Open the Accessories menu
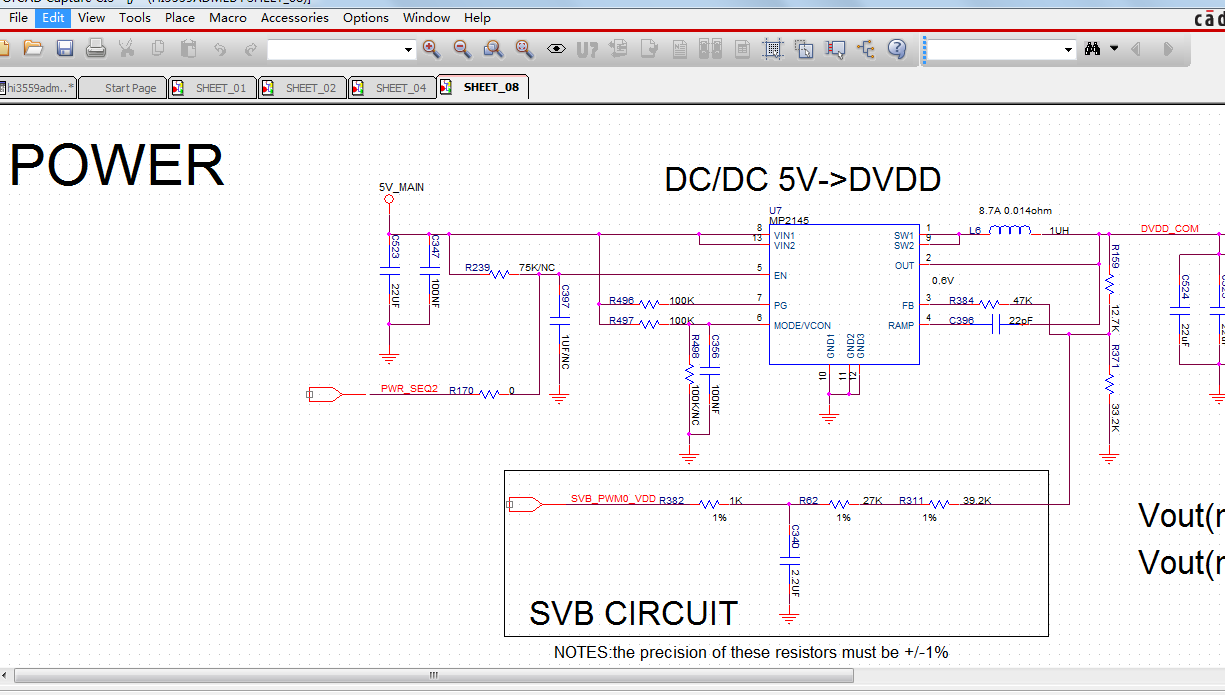 295,17
